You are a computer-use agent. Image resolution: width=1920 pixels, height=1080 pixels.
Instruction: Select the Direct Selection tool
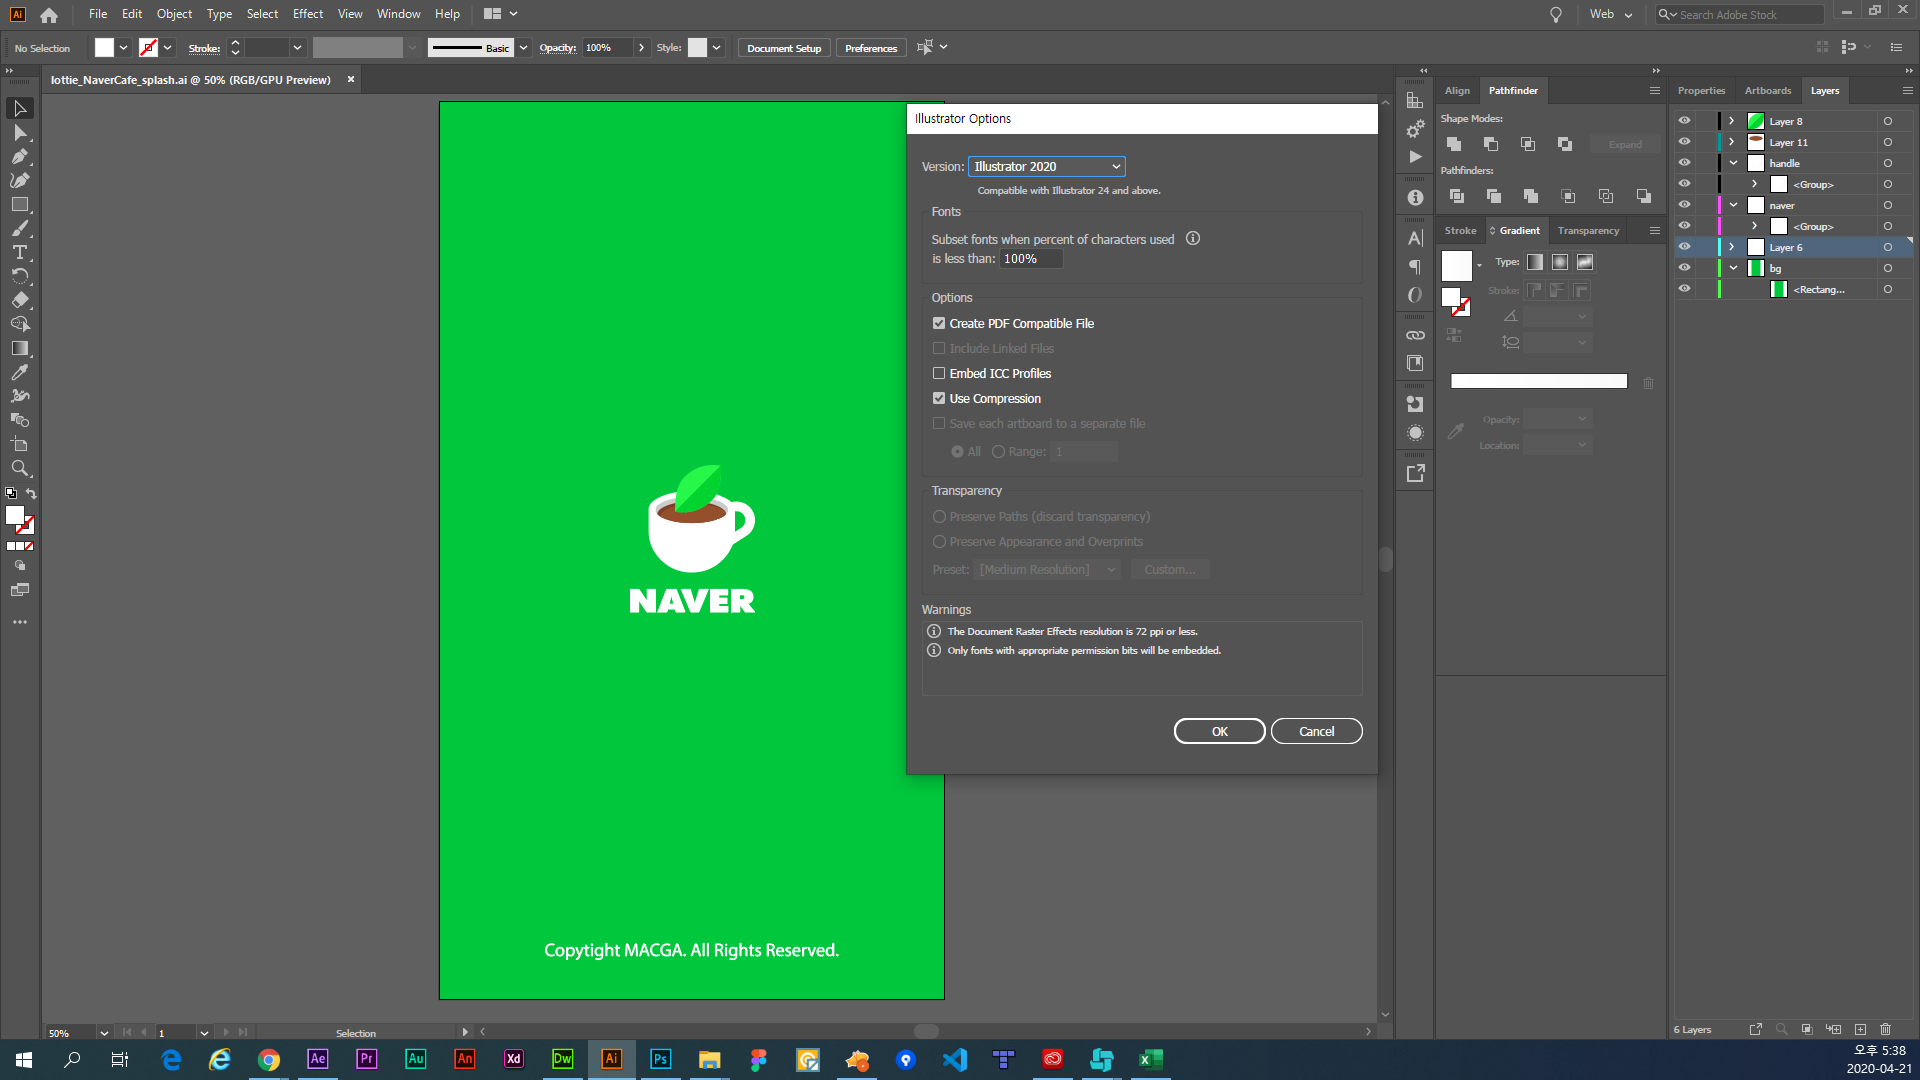[x=19, y=132]
